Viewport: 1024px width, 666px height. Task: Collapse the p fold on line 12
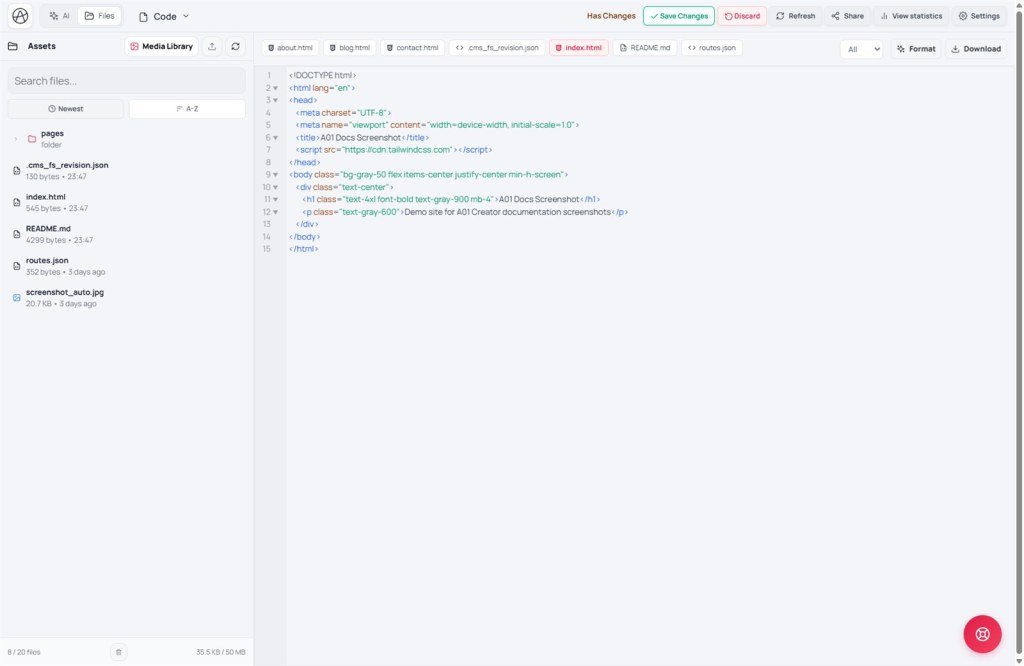276,212
